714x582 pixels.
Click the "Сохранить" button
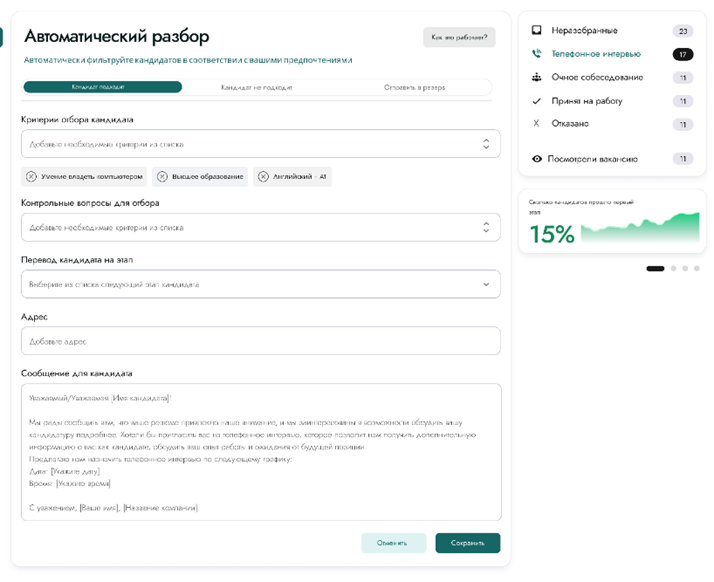coord(467,543)
